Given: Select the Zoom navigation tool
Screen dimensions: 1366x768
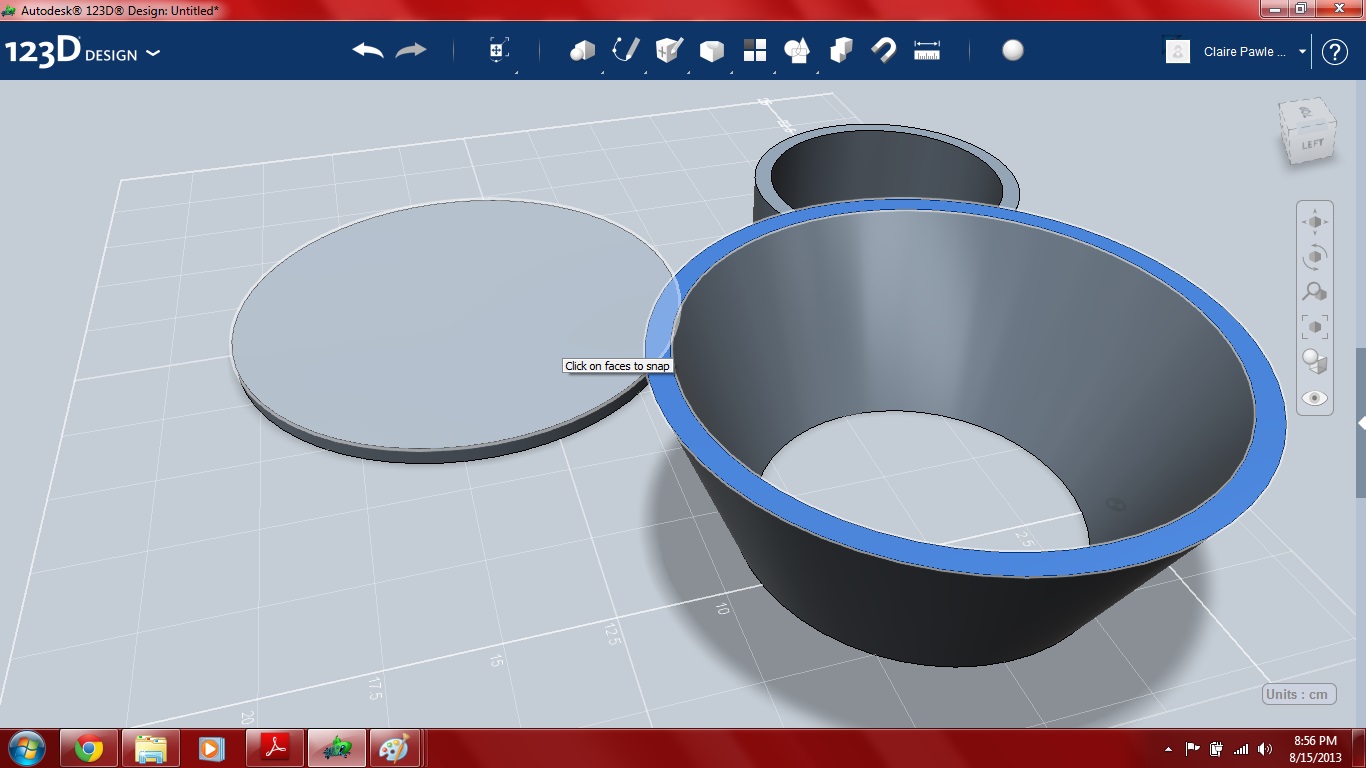Looking at the screenshot, I should pos(1315,292).
